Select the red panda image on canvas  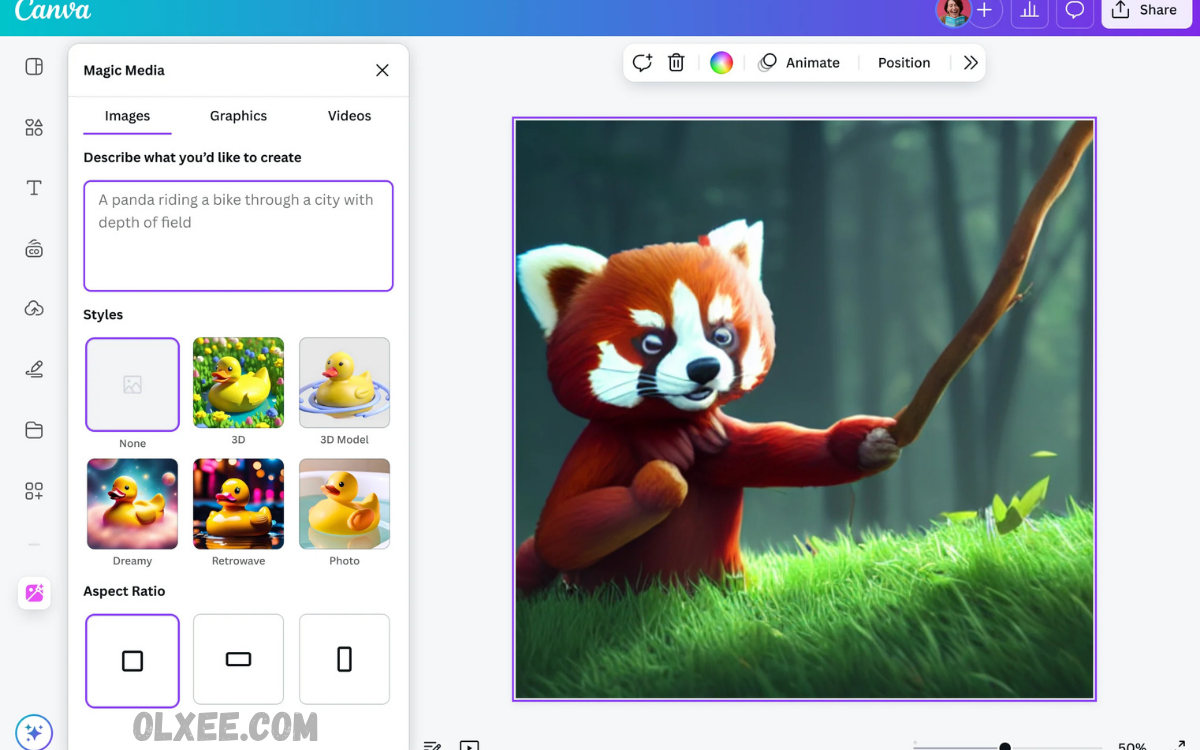tap(804, 409)
